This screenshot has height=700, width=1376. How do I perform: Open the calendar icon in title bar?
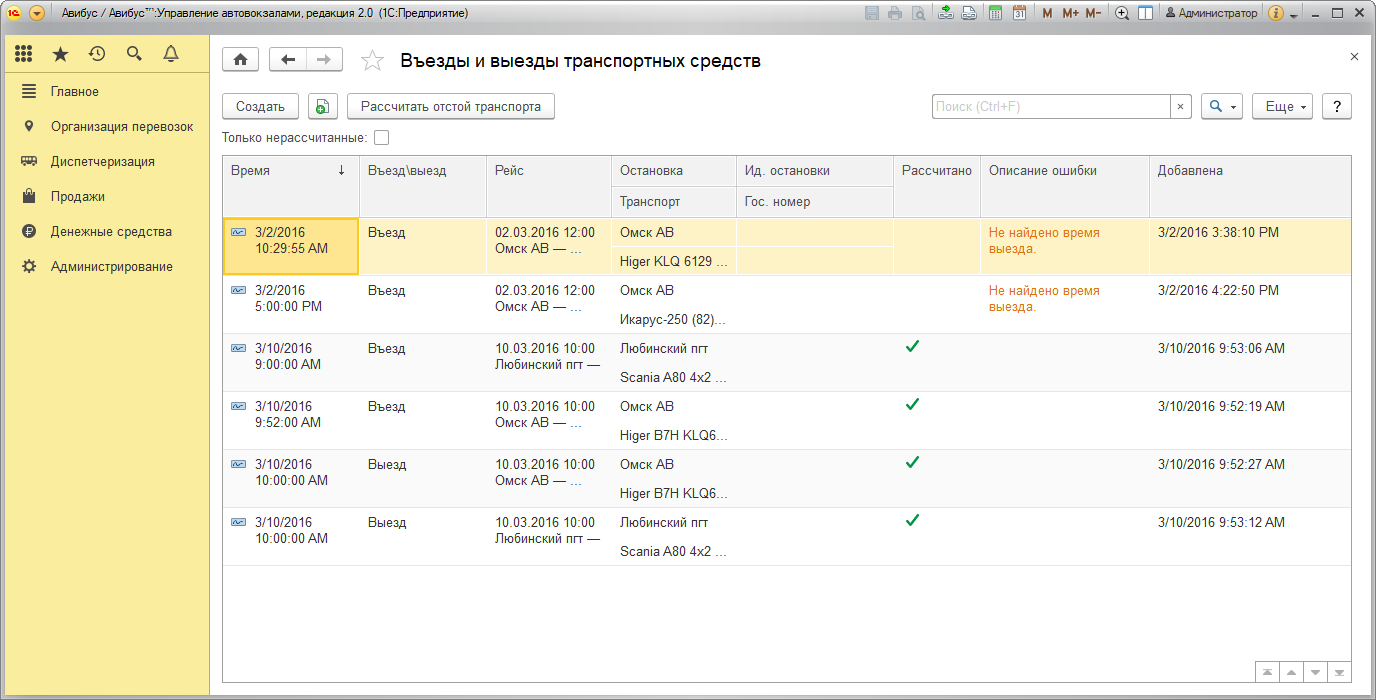(1019, 13)
